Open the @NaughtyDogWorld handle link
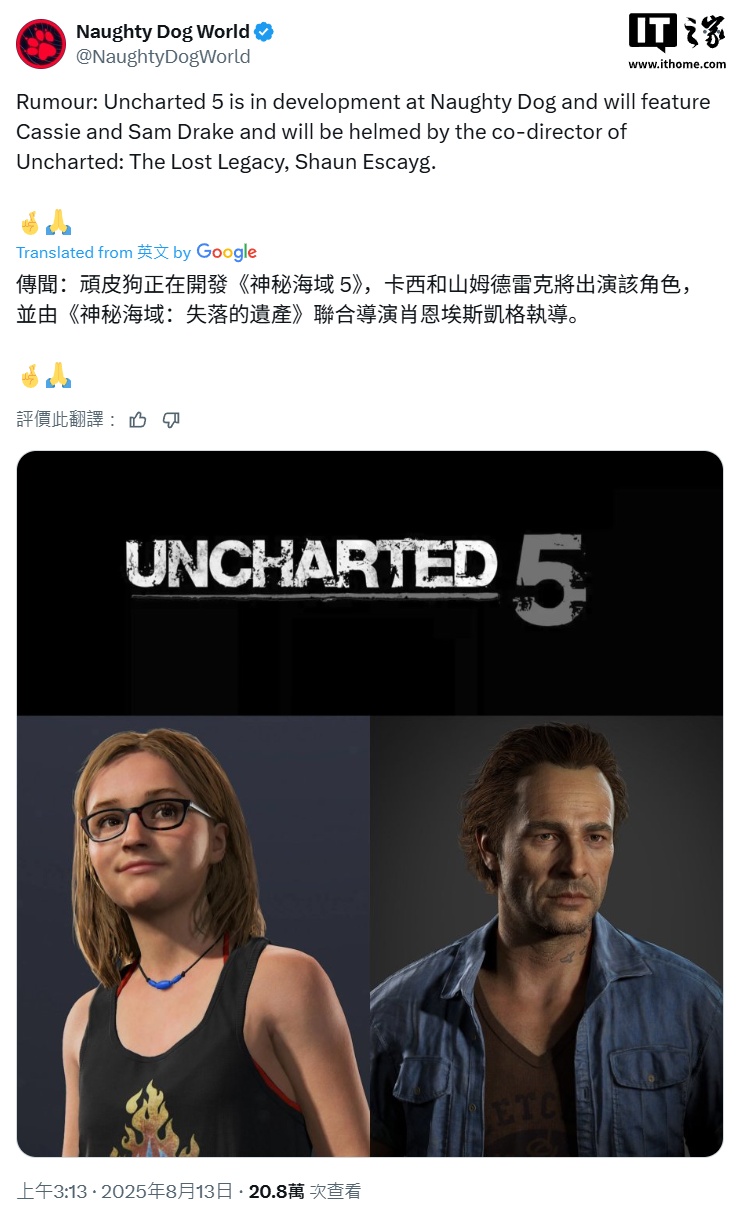This screenshot has width=737, height=1214. tap(163, 57)
